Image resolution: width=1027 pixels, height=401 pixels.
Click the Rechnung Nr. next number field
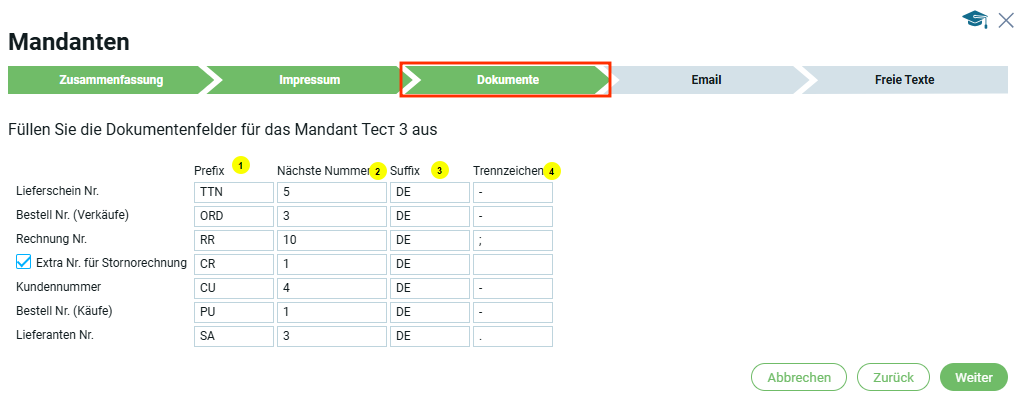pos(331,240)
